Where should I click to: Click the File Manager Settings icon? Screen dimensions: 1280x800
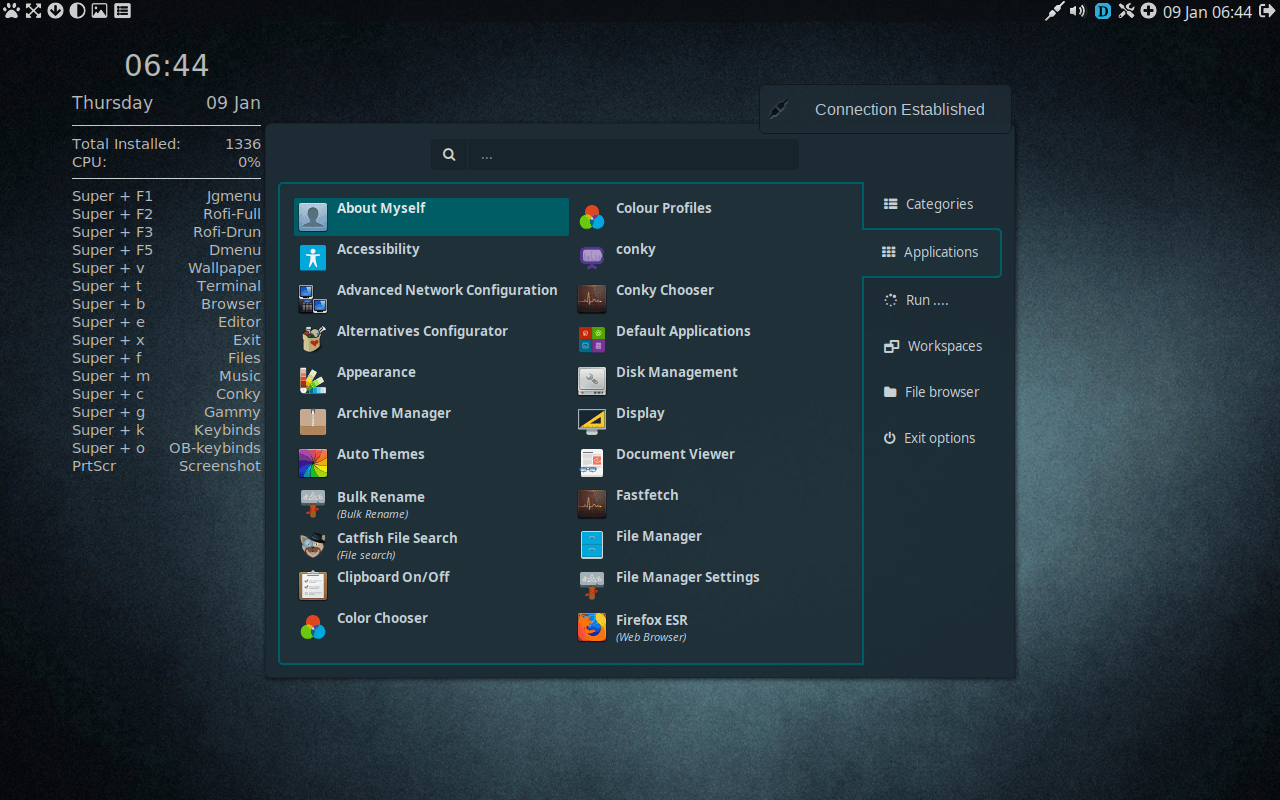pyautogui.click(x=592, y=585)
